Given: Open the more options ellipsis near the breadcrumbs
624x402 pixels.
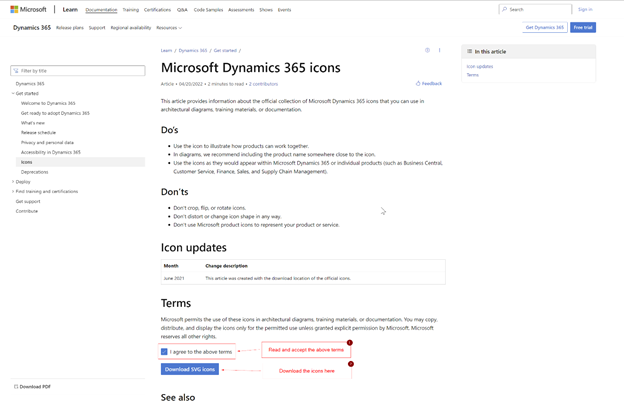Looking at the screenshot, I should 439,50.
